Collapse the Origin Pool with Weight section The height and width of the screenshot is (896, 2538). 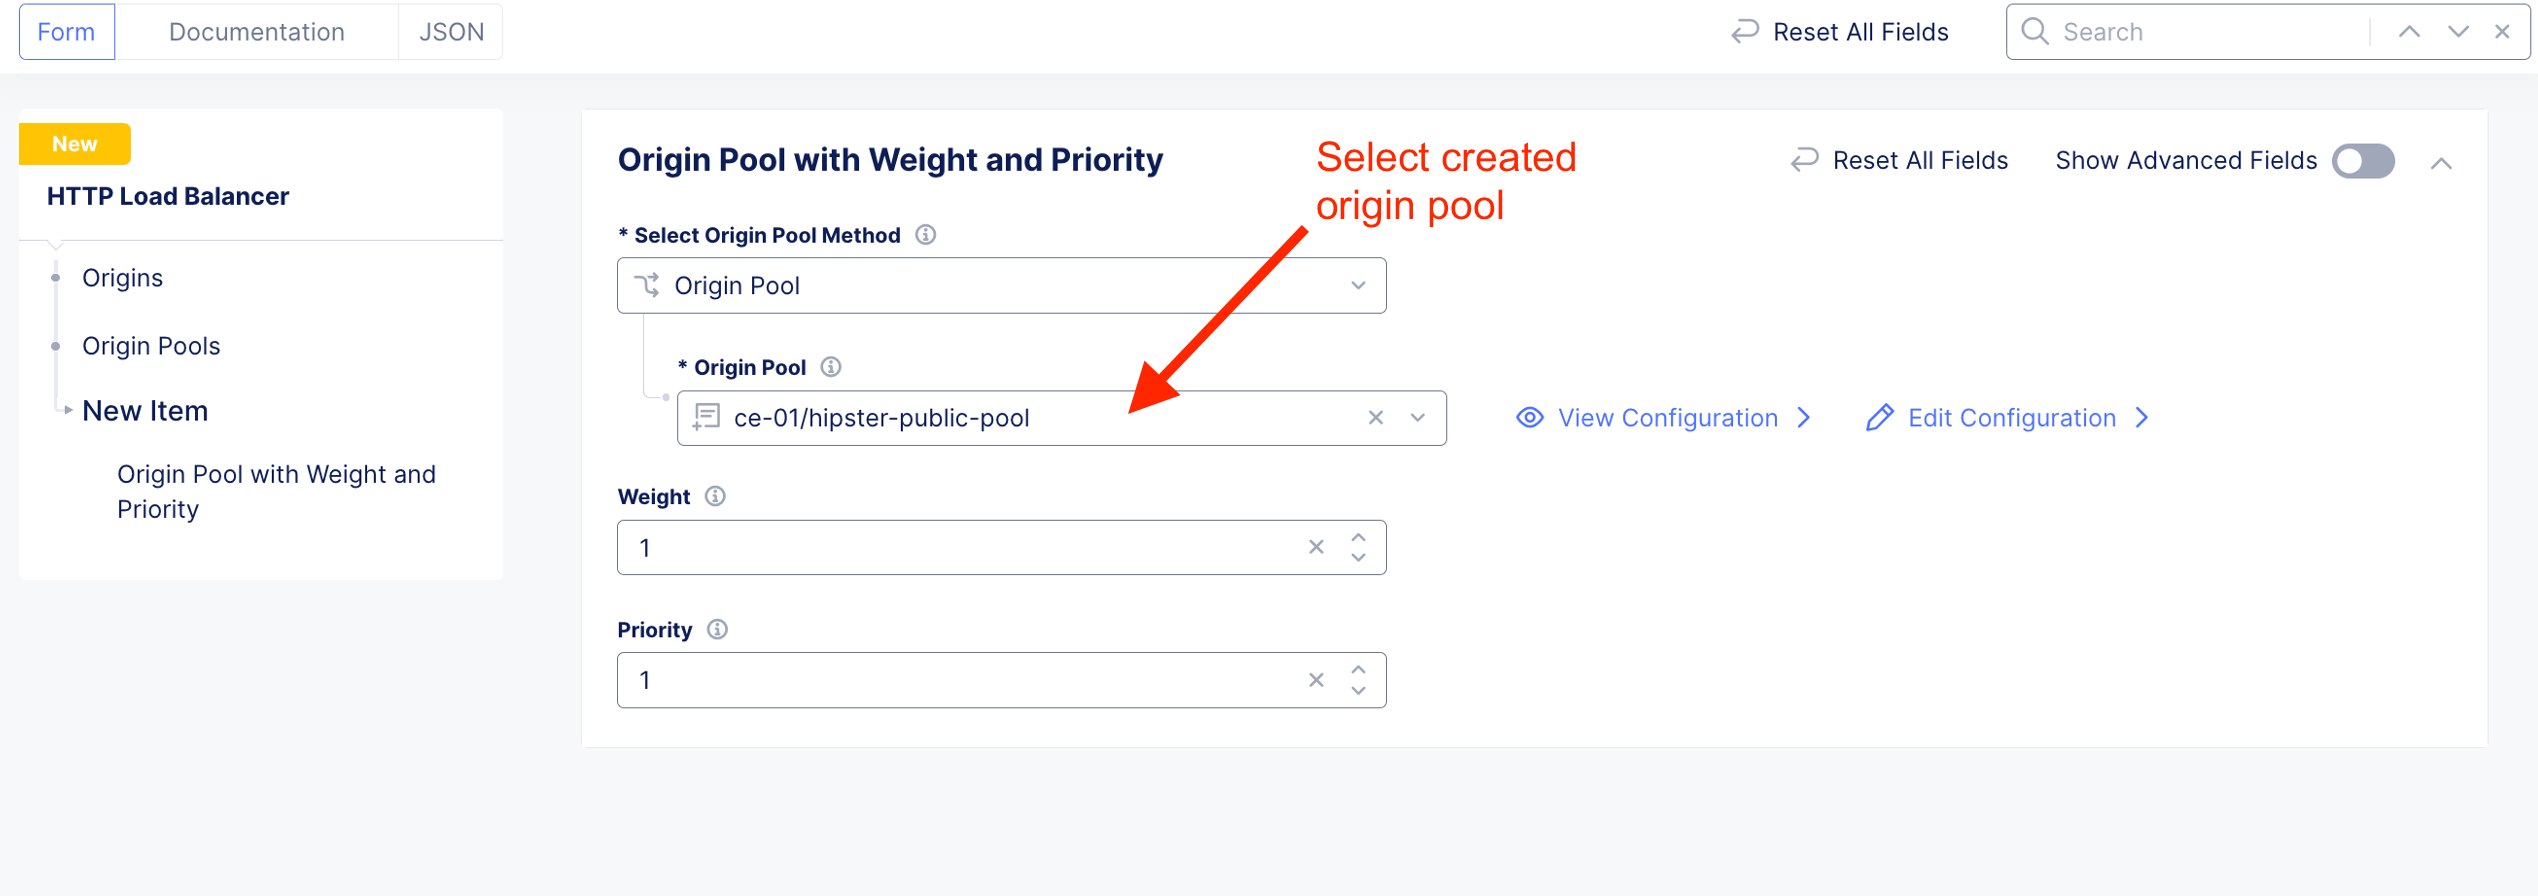pos(2441,163)
